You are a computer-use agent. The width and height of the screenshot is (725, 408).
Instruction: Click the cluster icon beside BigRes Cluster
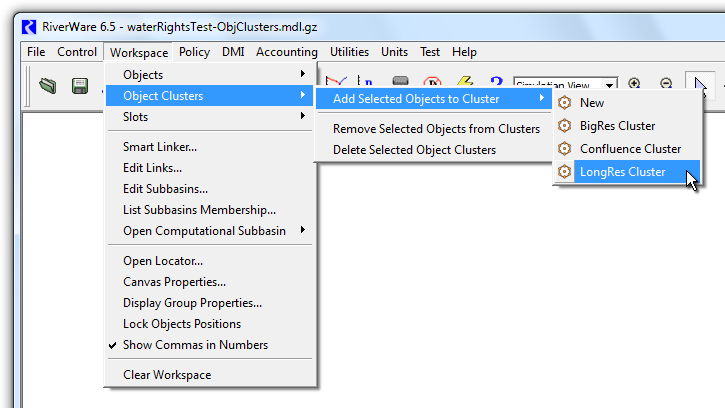point(564,125)
